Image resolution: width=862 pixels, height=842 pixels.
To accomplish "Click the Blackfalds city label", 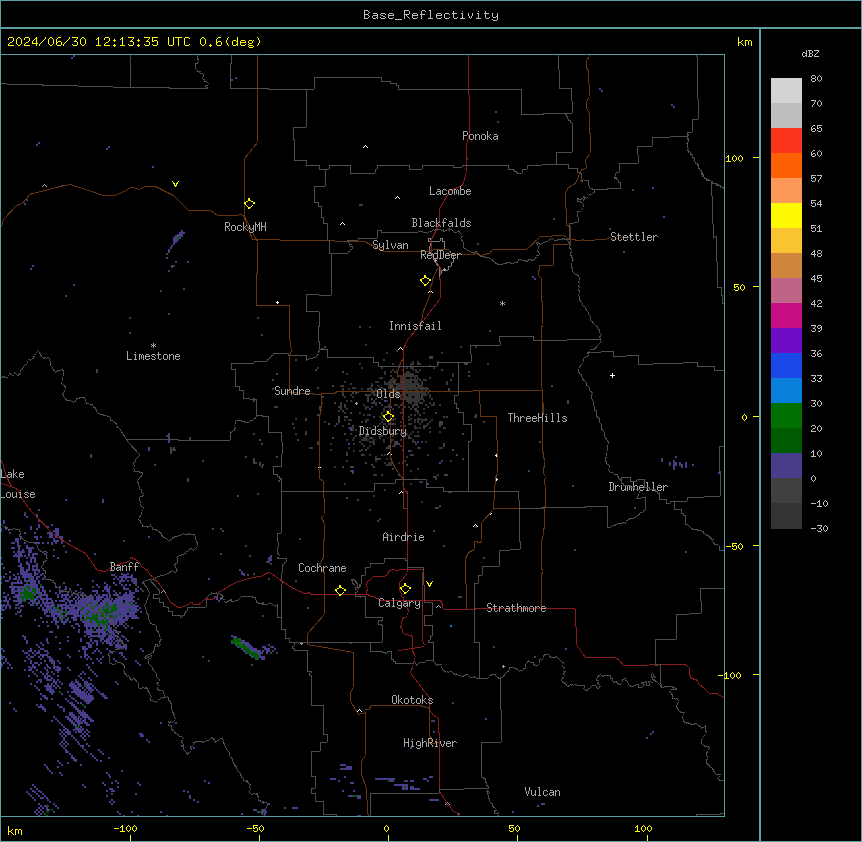I will point(441,223).
